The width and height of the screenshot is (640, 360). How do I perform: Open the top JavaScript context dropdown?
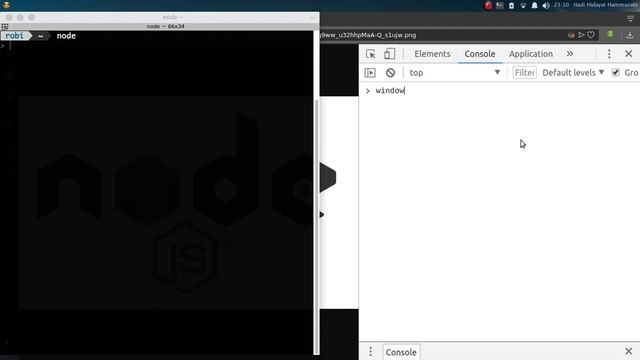(x=454, y=73)
